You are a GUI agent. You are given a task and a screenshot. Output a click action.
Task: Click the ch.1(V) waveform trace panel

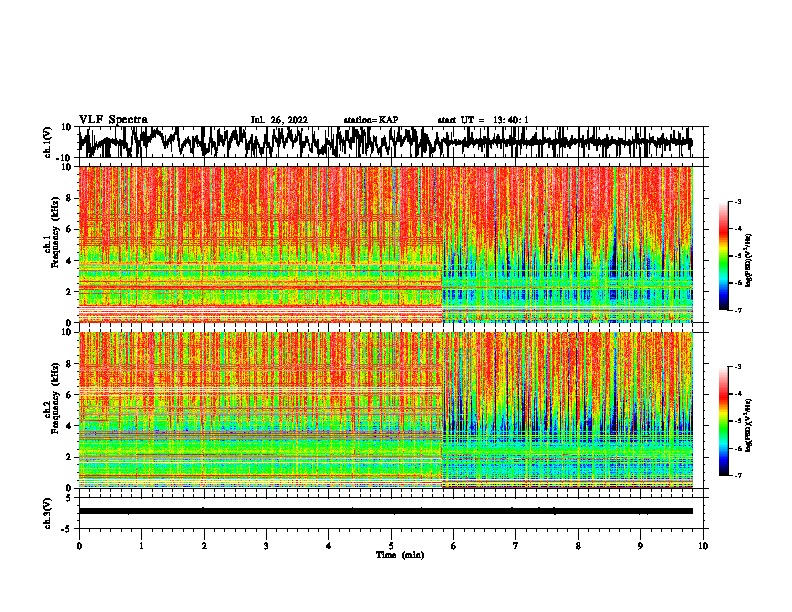pyautogui.click(x=390, y=142)
